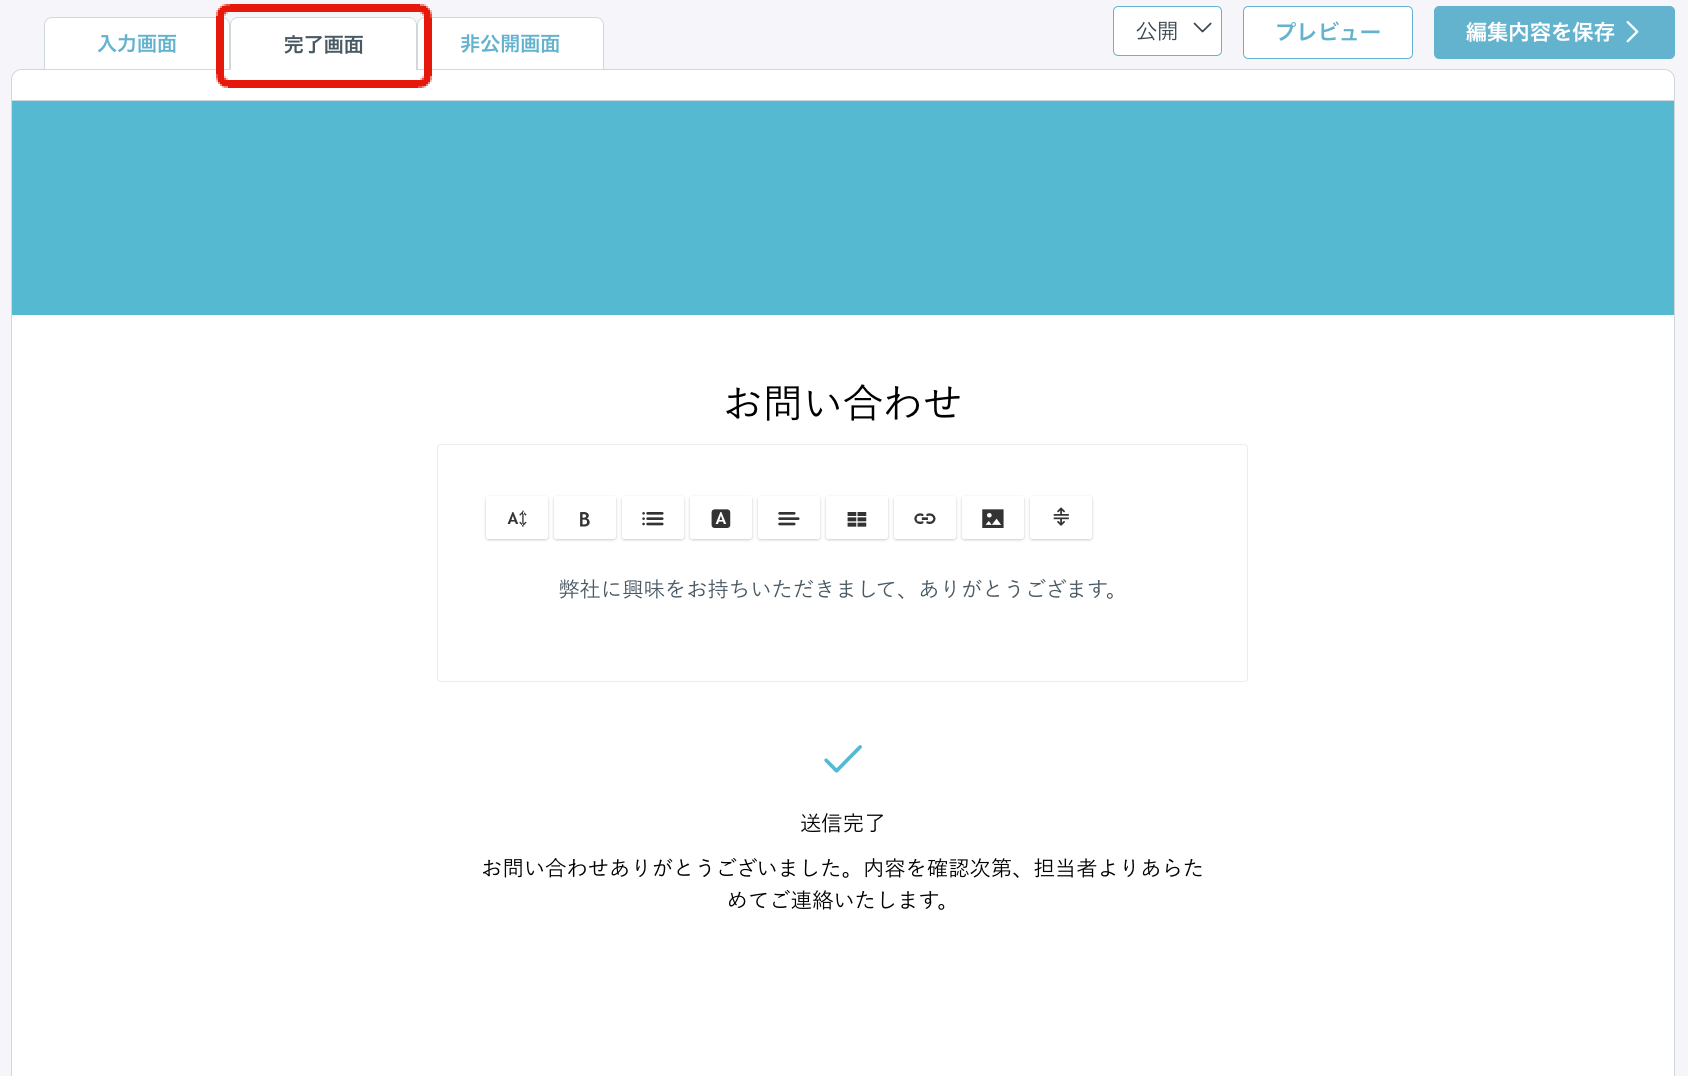Edit the thank-you message text
The height and width of the screenshot is (1076, 1688).
coord(842,590)
